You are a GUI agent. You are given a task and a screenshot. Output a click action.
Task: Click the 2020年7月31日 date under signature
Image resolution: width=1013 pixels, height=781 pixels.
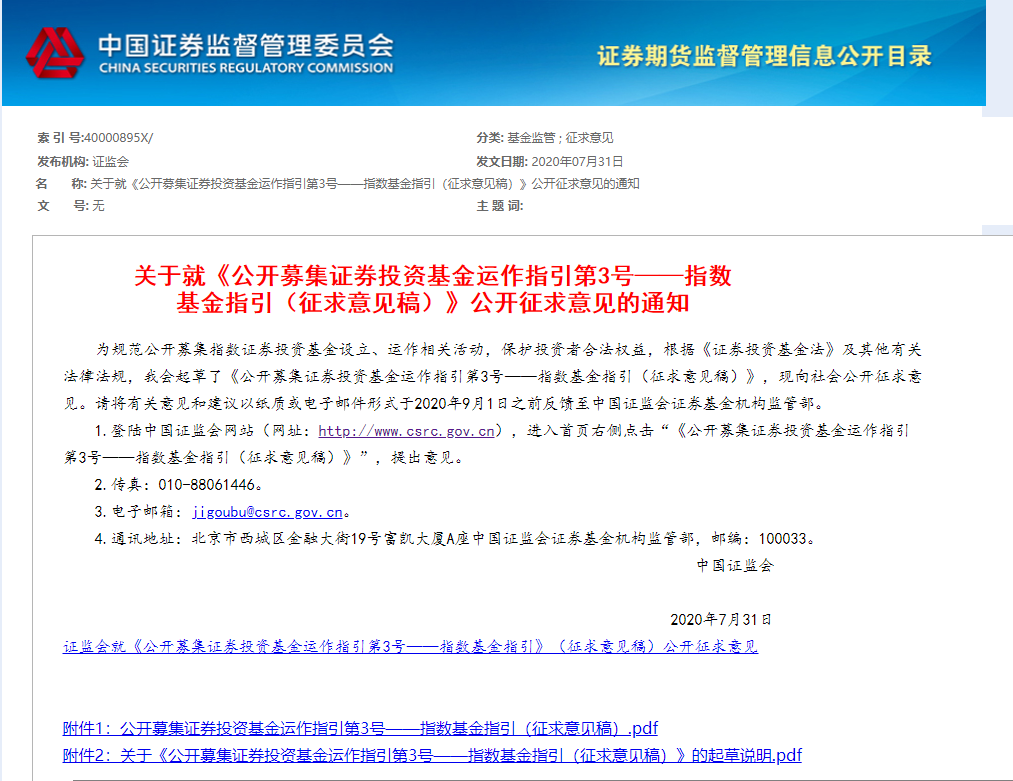tap(720, 620)
